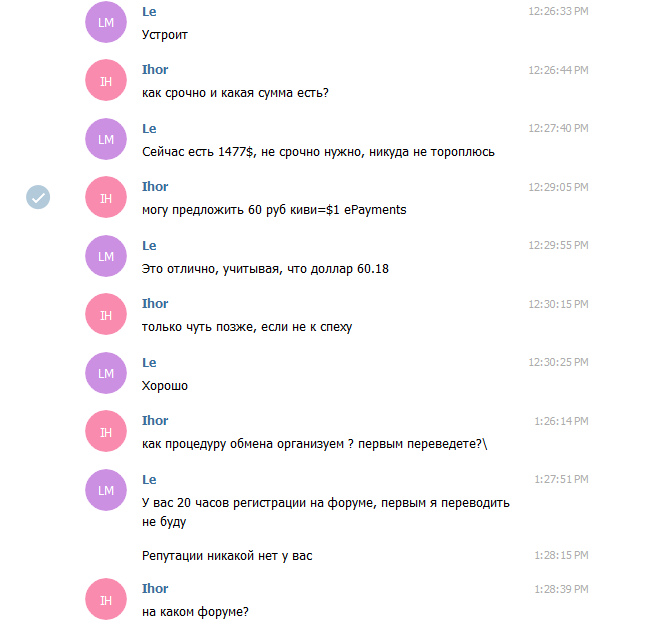Click the 1:27:51 PM timestamp
The width and height of the screenshot is (655, 630).
561,480
